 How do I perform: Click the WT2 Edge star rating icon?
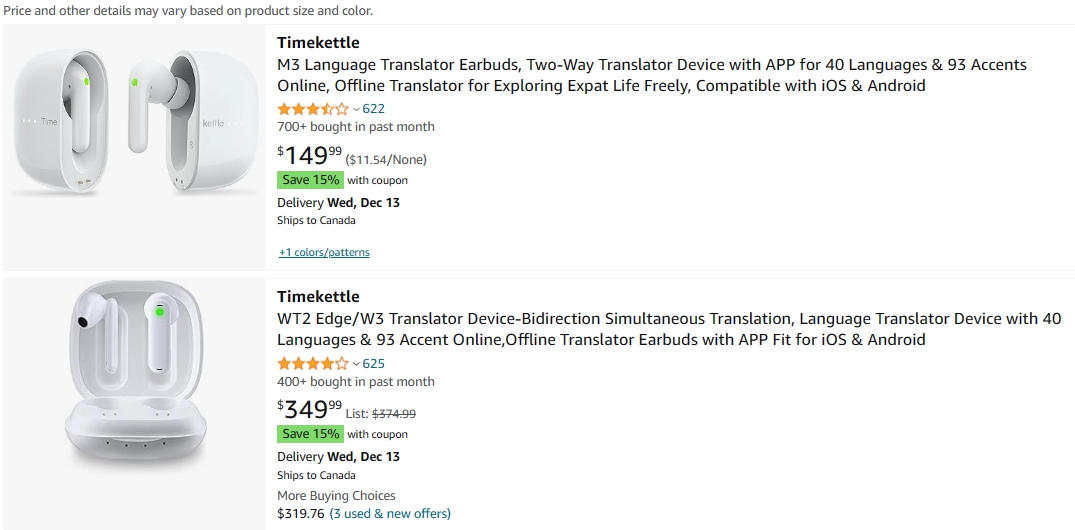click(x=312, y=364)
